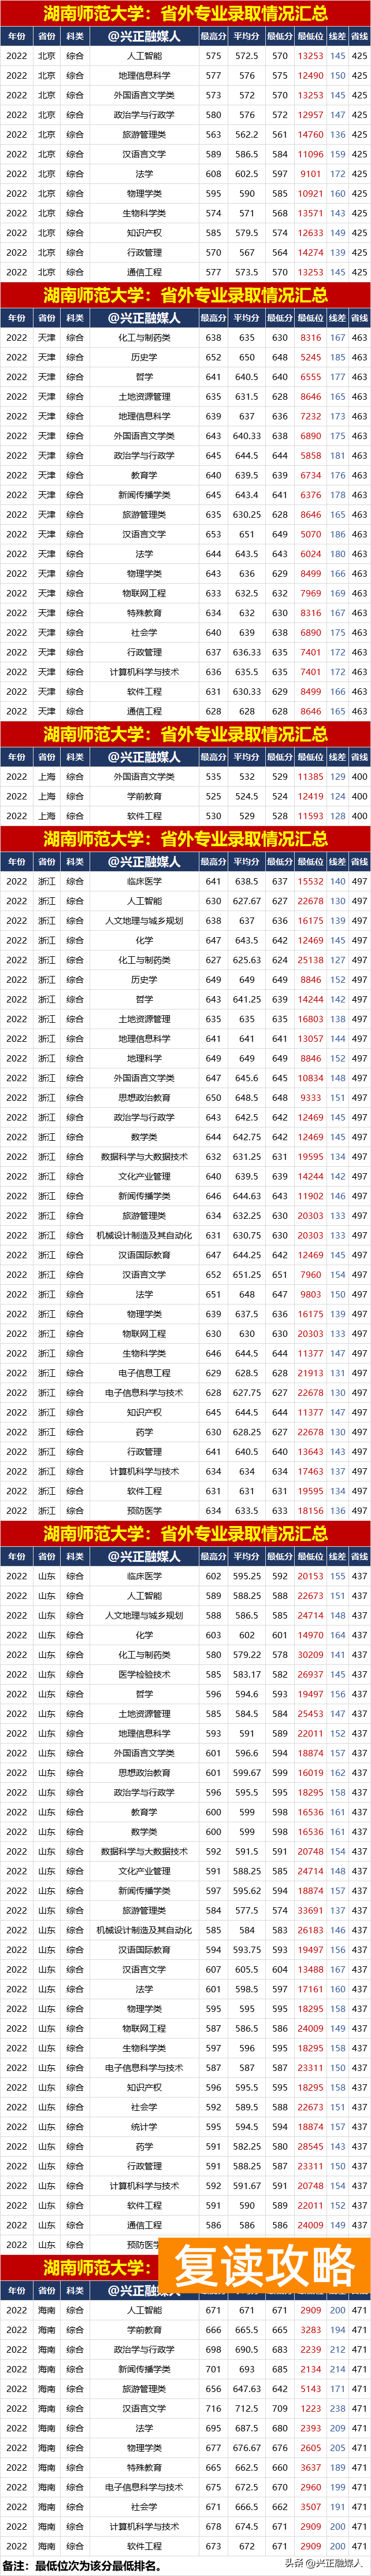Viewport: 371px width, 2576px height.
Task: Select 山东 化学 lowest rank 14970
Action: [311, 1636]
